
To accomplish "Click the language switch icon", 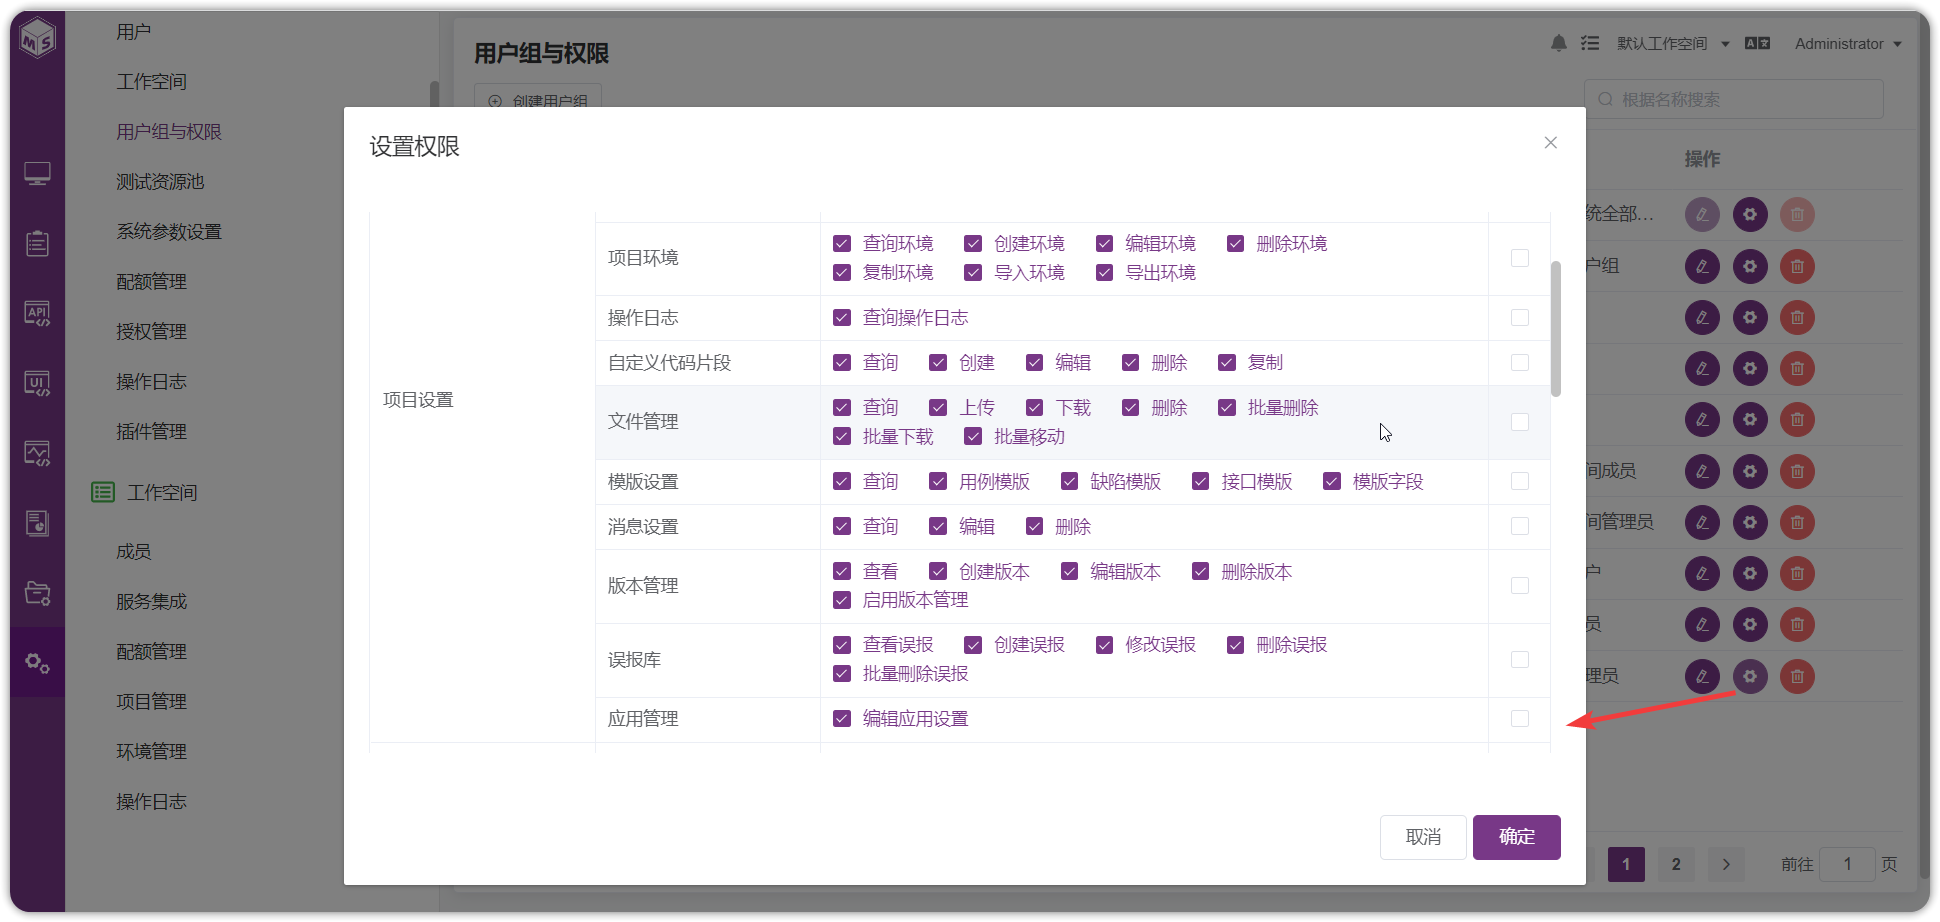I will [1757, 43].
